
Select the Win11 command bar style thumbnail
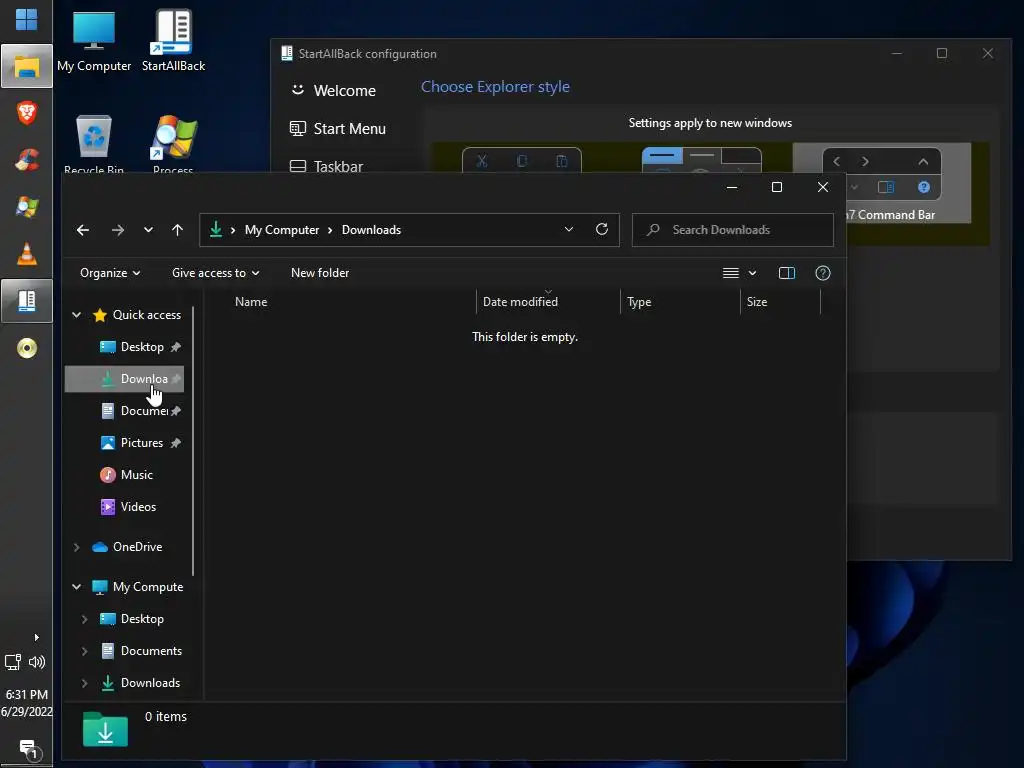click(522, 160)
